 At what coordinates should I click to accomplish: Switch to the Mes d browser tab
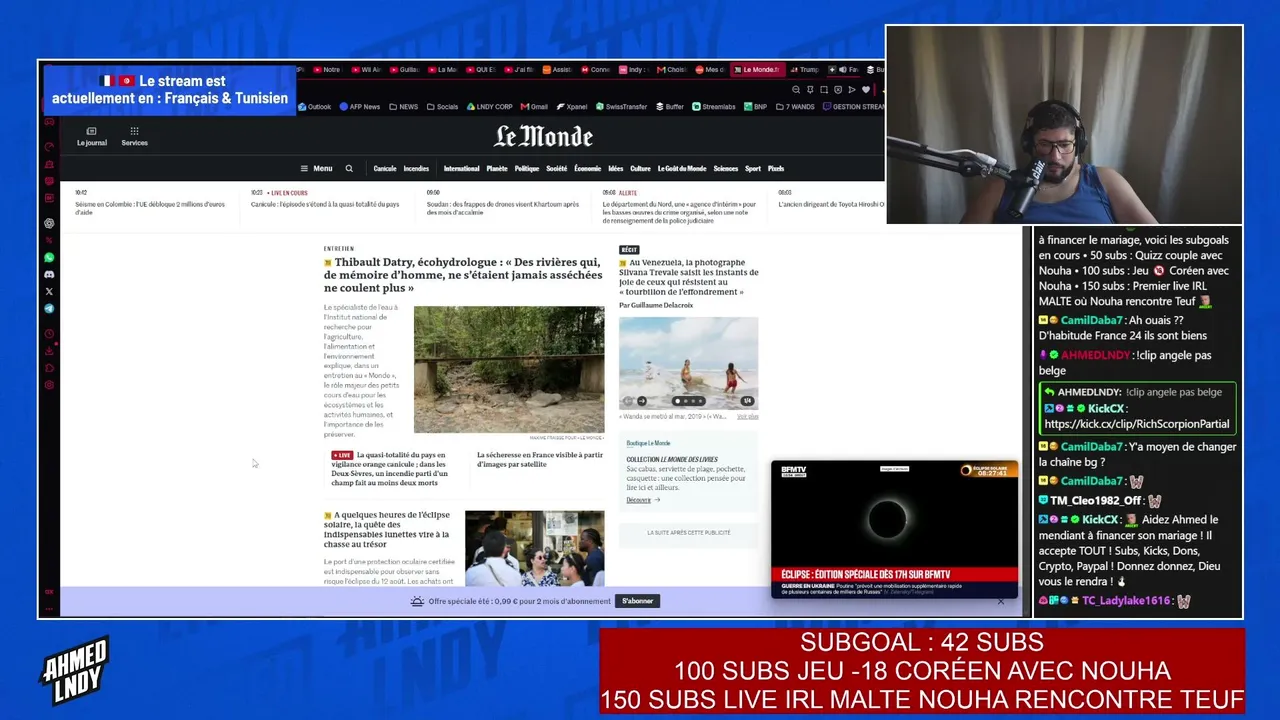click(709, 70)
